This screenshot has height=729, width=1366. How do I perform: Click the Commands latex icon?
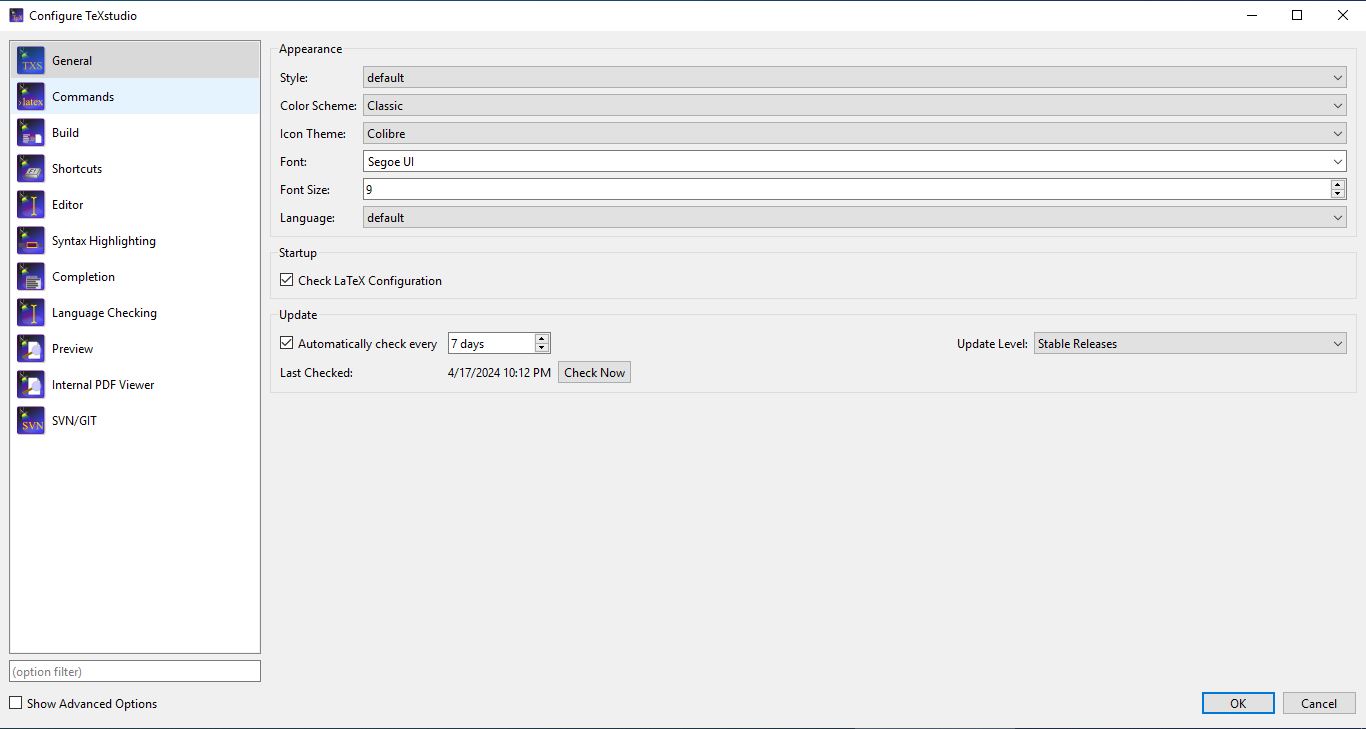(x=31, y=97)
